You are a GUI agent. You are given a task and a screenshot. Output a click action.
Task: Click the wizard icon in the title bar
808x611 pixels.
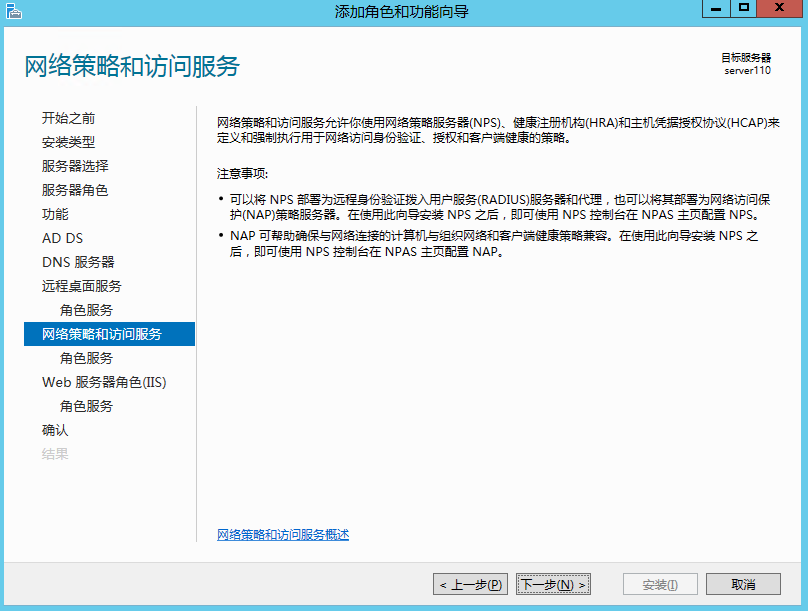point(13,11)
